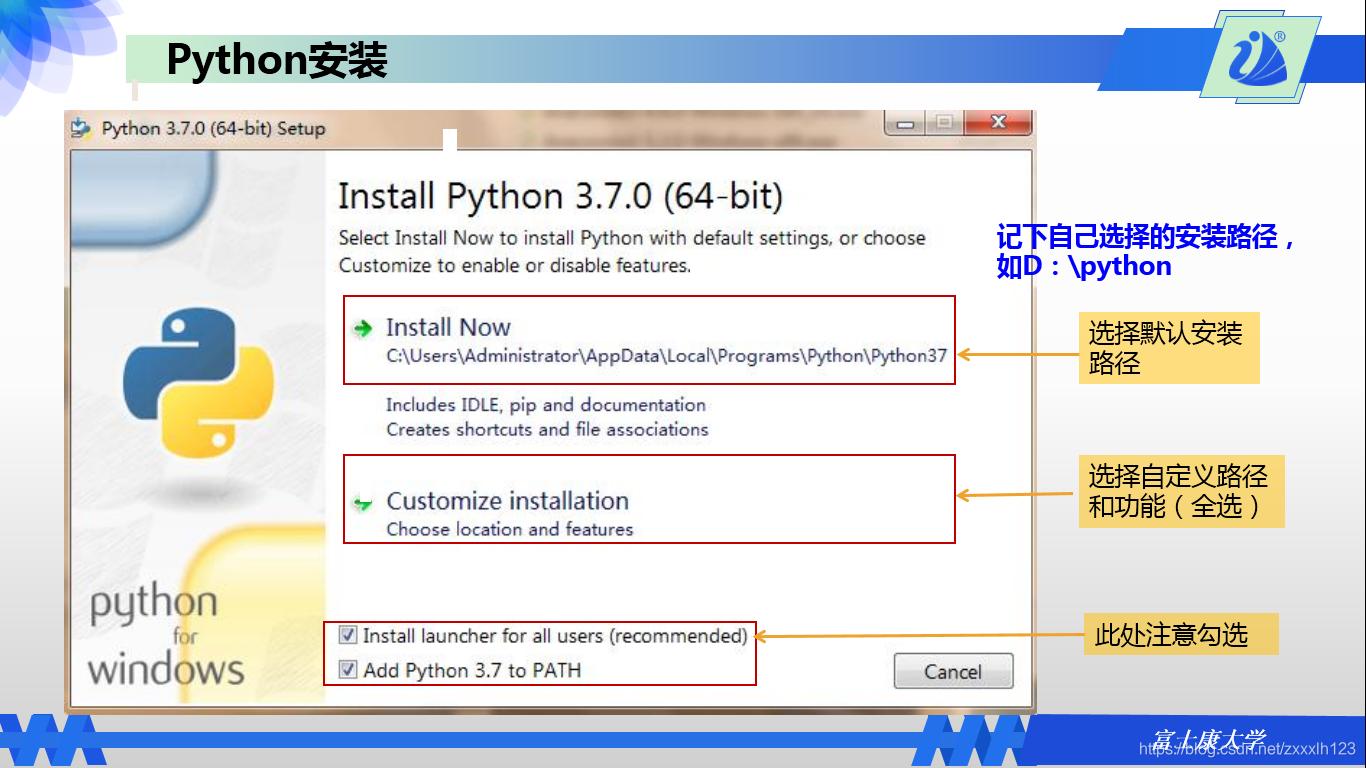Click the green arrow beside Install Now
The height and width of the screenshot is (768, 1366).
point(362,328)
